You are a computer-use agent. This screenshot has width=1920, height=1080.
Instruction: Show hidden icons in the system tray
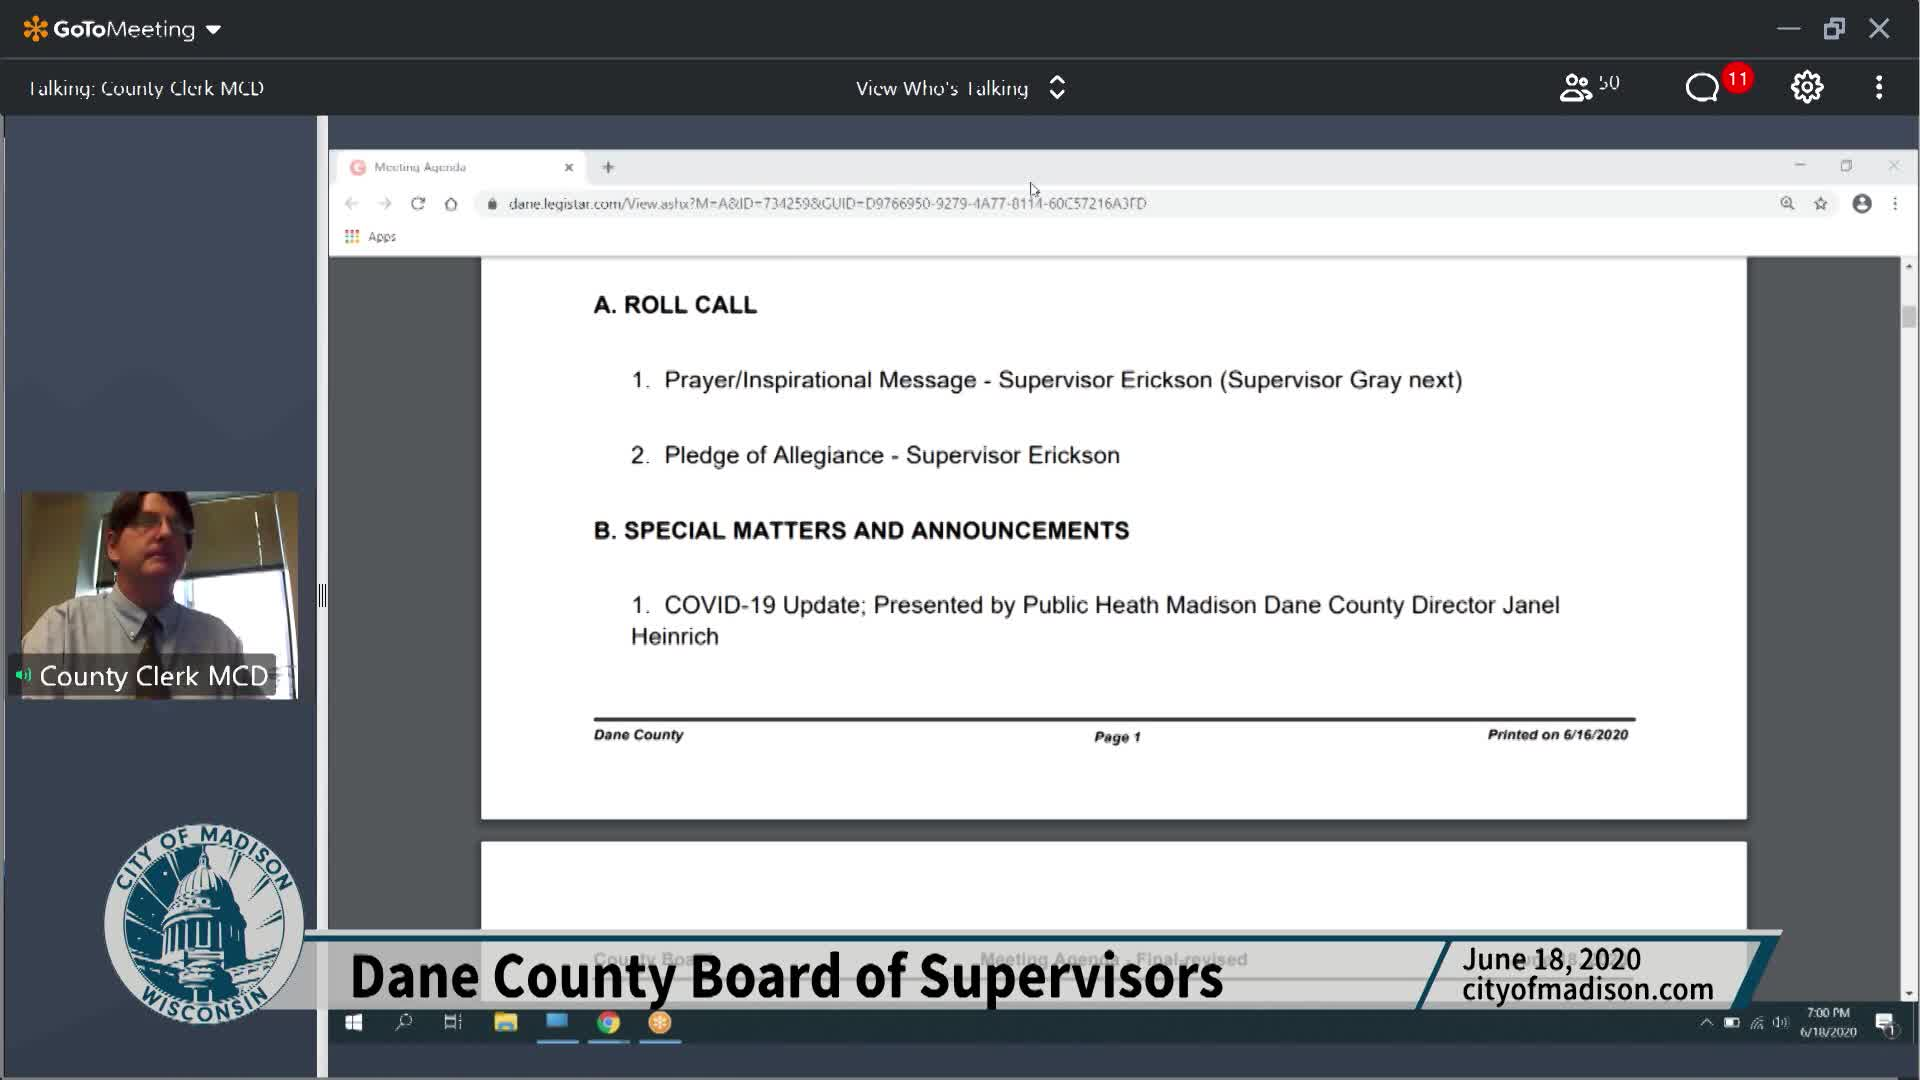(1707, 1023)
